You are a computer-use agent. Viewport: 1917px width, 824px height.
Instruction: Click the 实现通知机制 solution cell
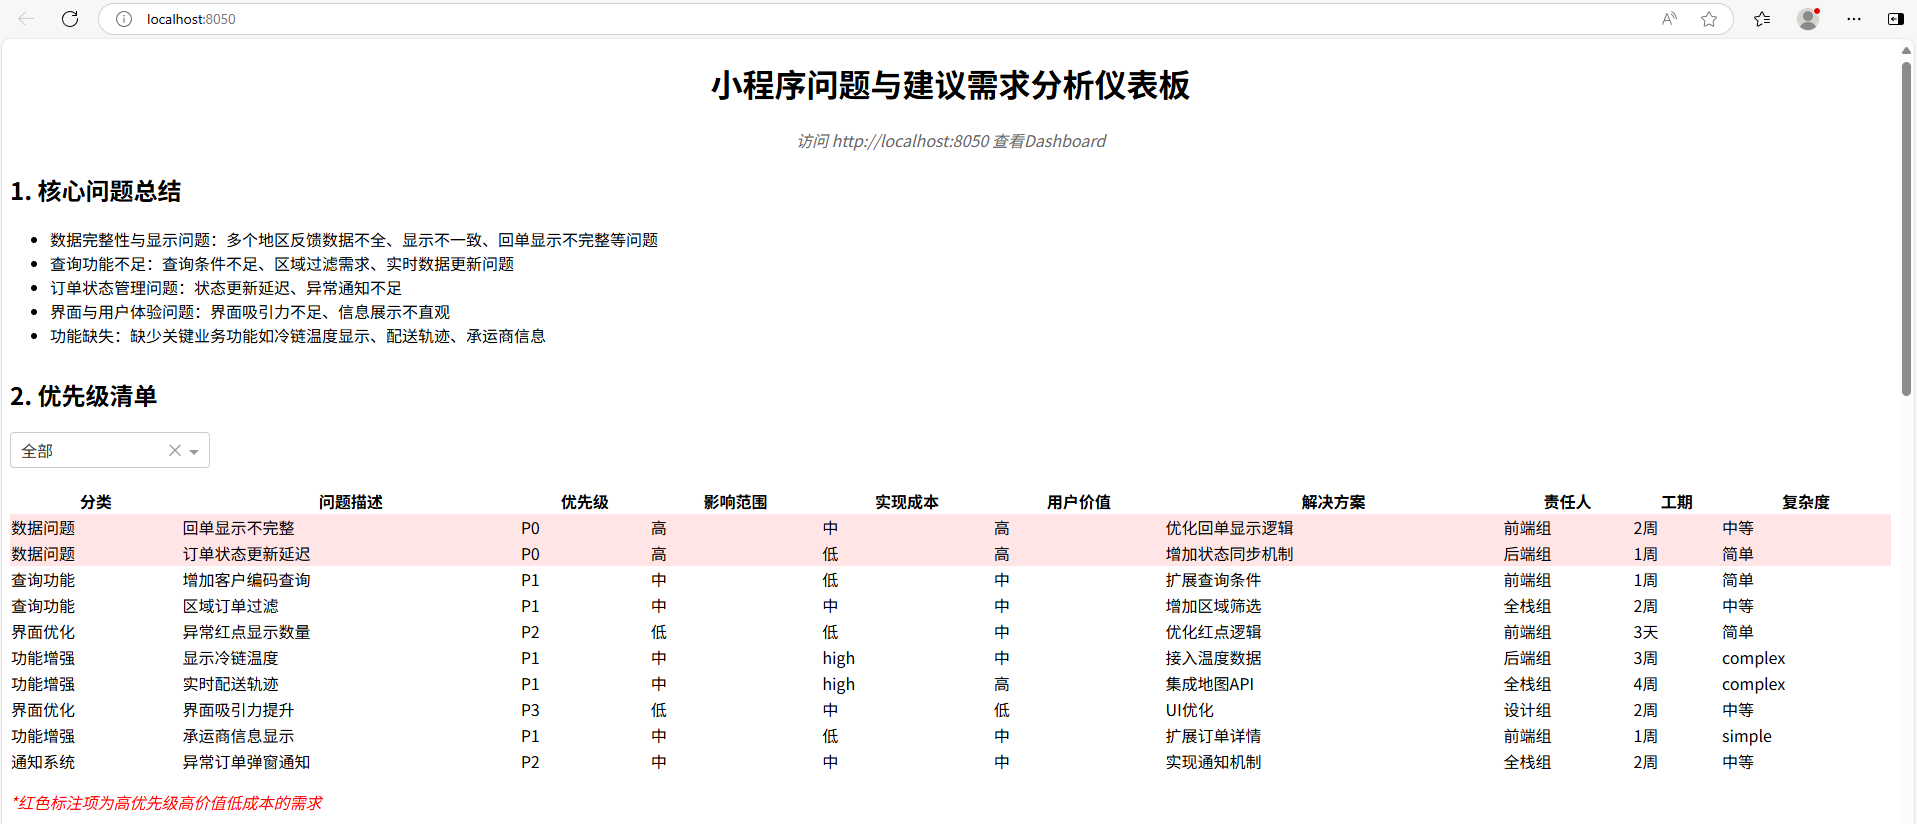click(1334, 762)
